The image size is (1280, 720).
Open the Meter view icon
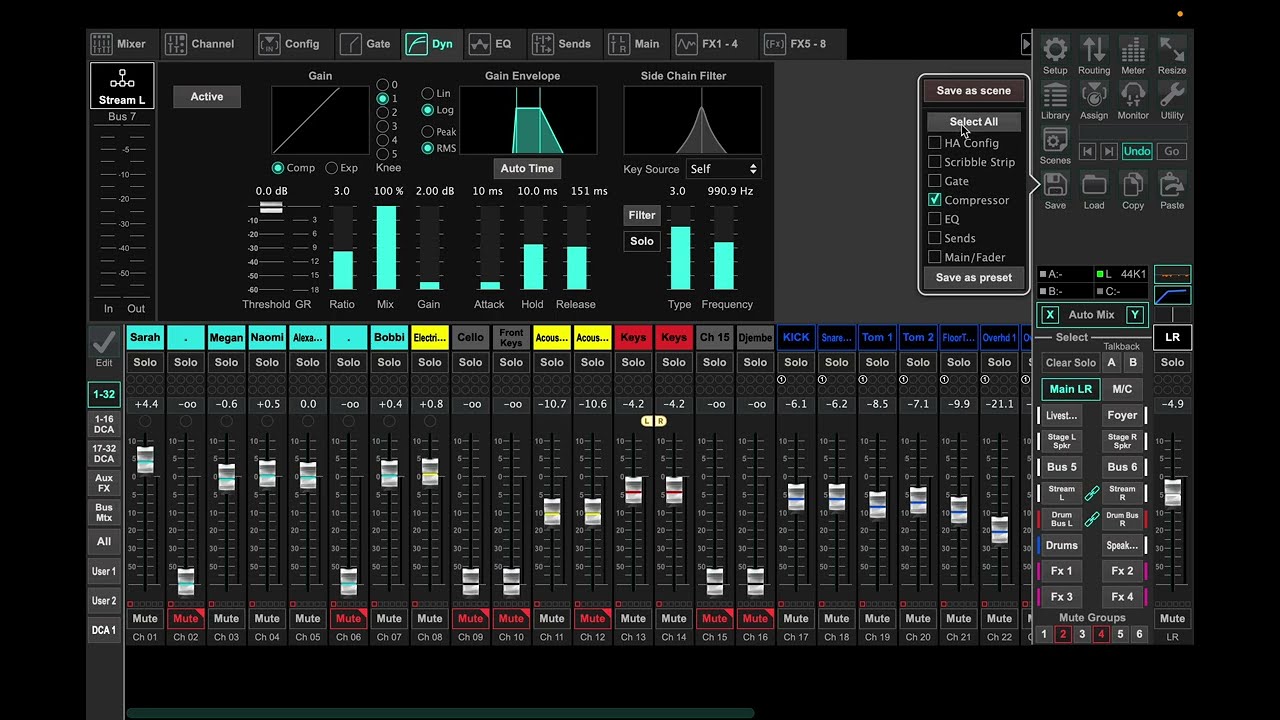point(1133,50)
